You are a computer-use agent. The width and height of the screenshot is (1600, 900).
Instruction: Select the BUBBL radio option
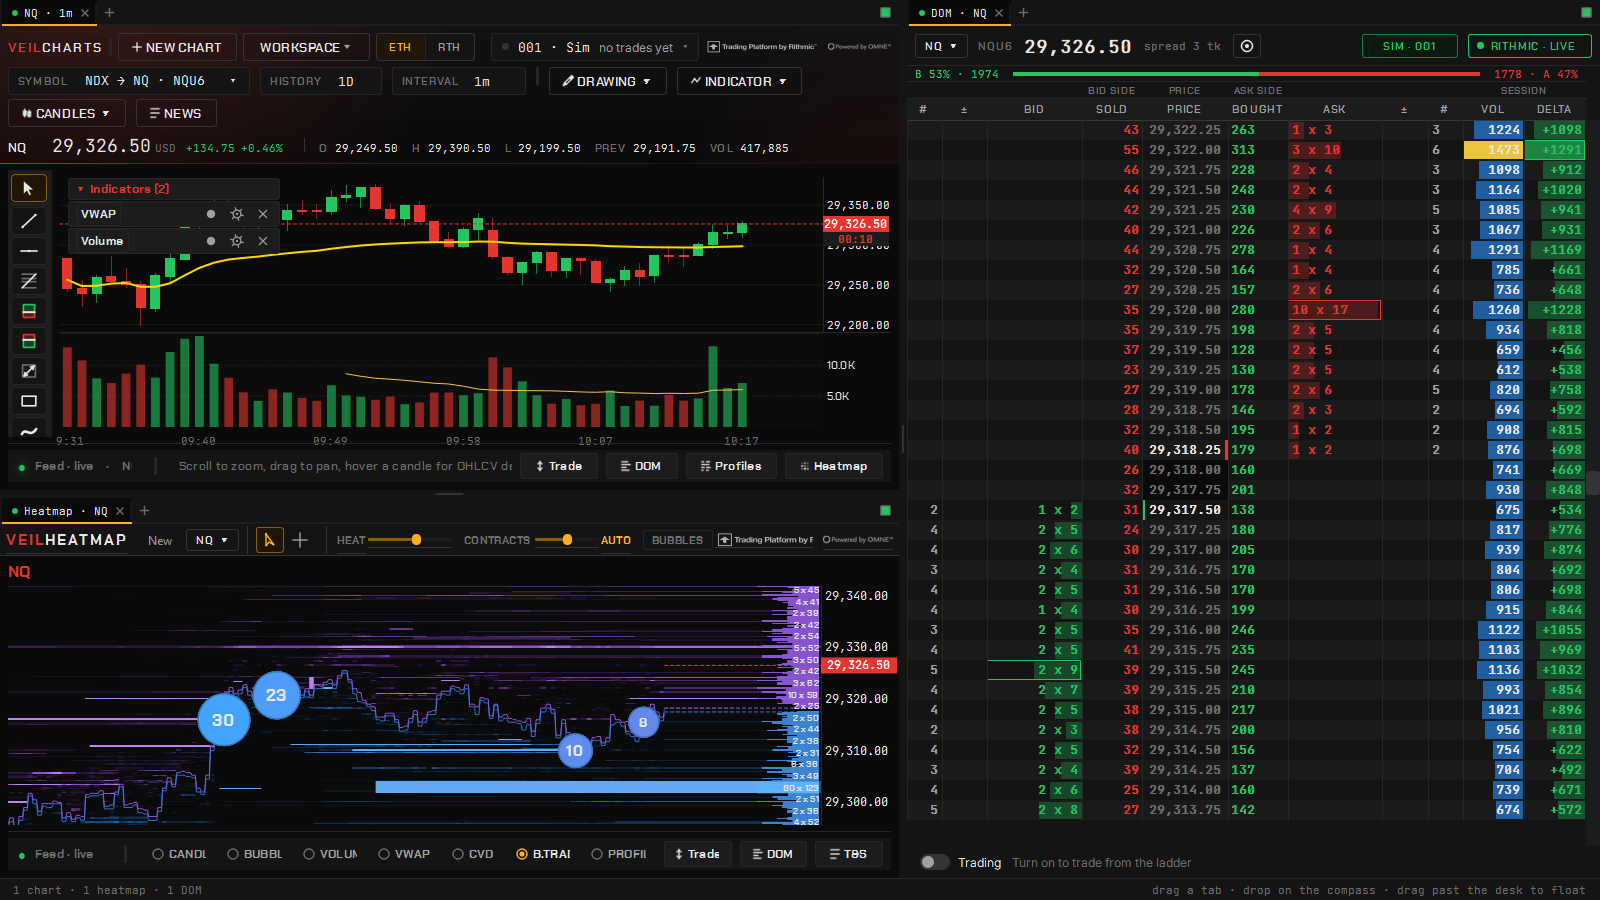click(255, 854)
